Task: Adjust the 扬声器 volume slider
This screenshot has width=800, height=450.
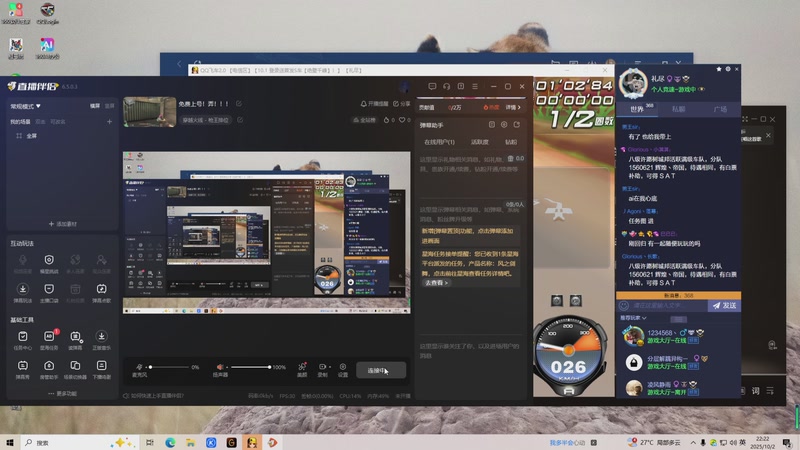Action: 249,367
